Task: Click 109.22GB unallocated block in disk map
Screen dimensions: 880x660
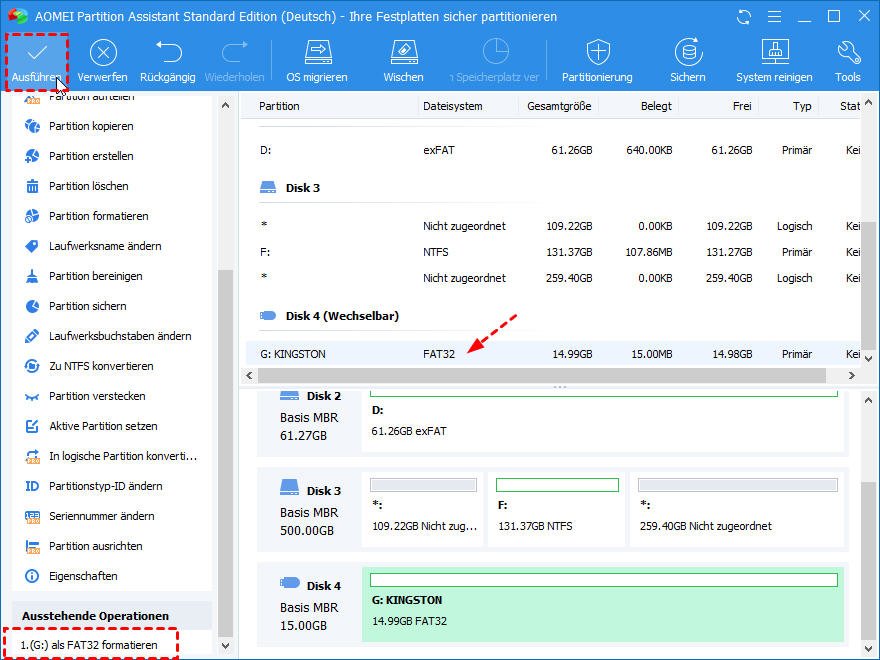Action: (423, 508)
